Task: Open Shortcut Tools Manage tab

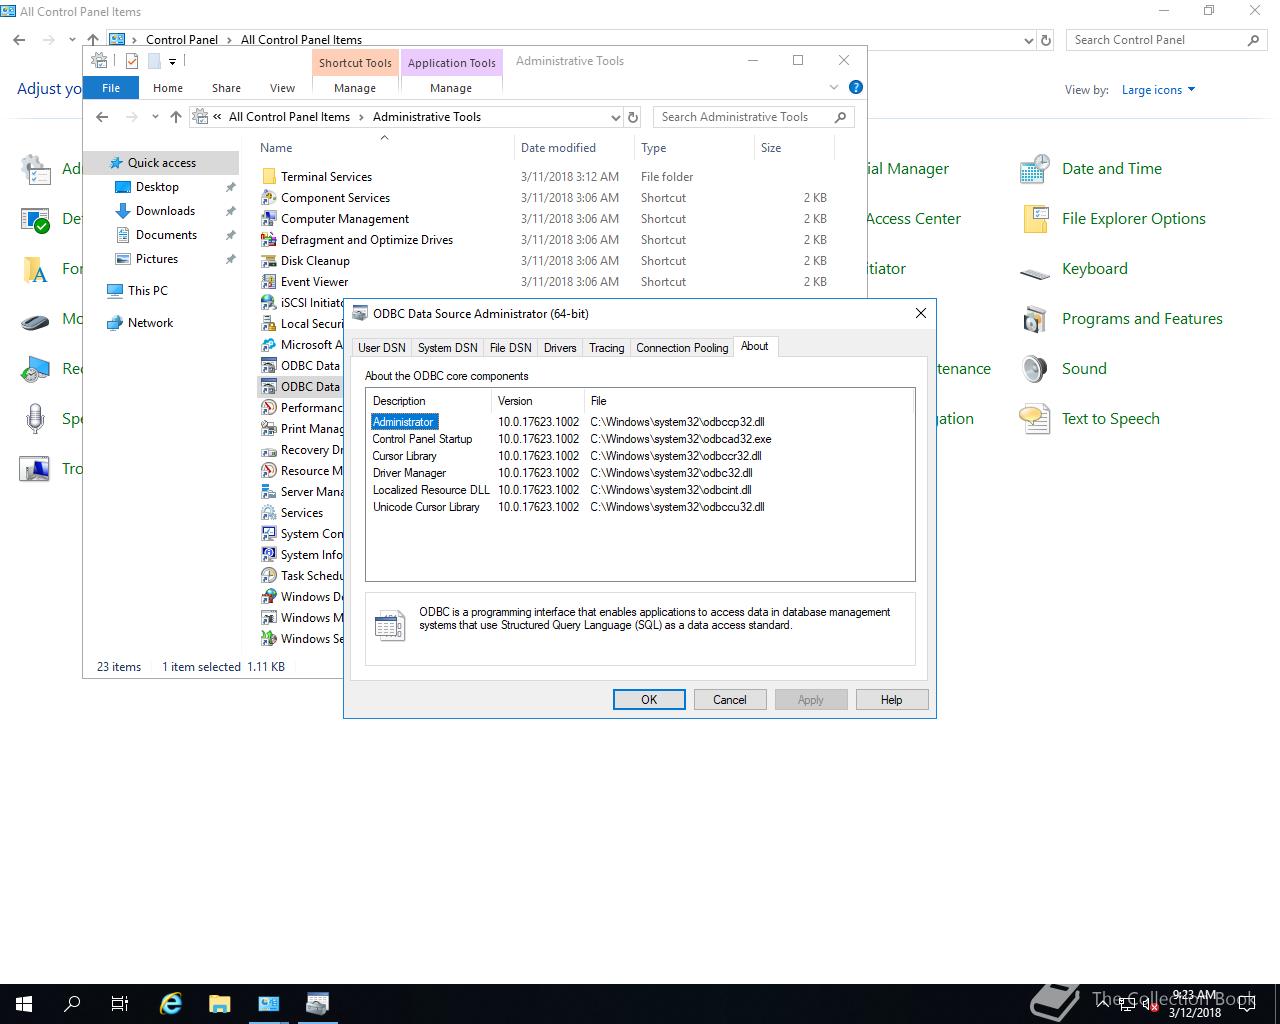Action: [355, 88]
